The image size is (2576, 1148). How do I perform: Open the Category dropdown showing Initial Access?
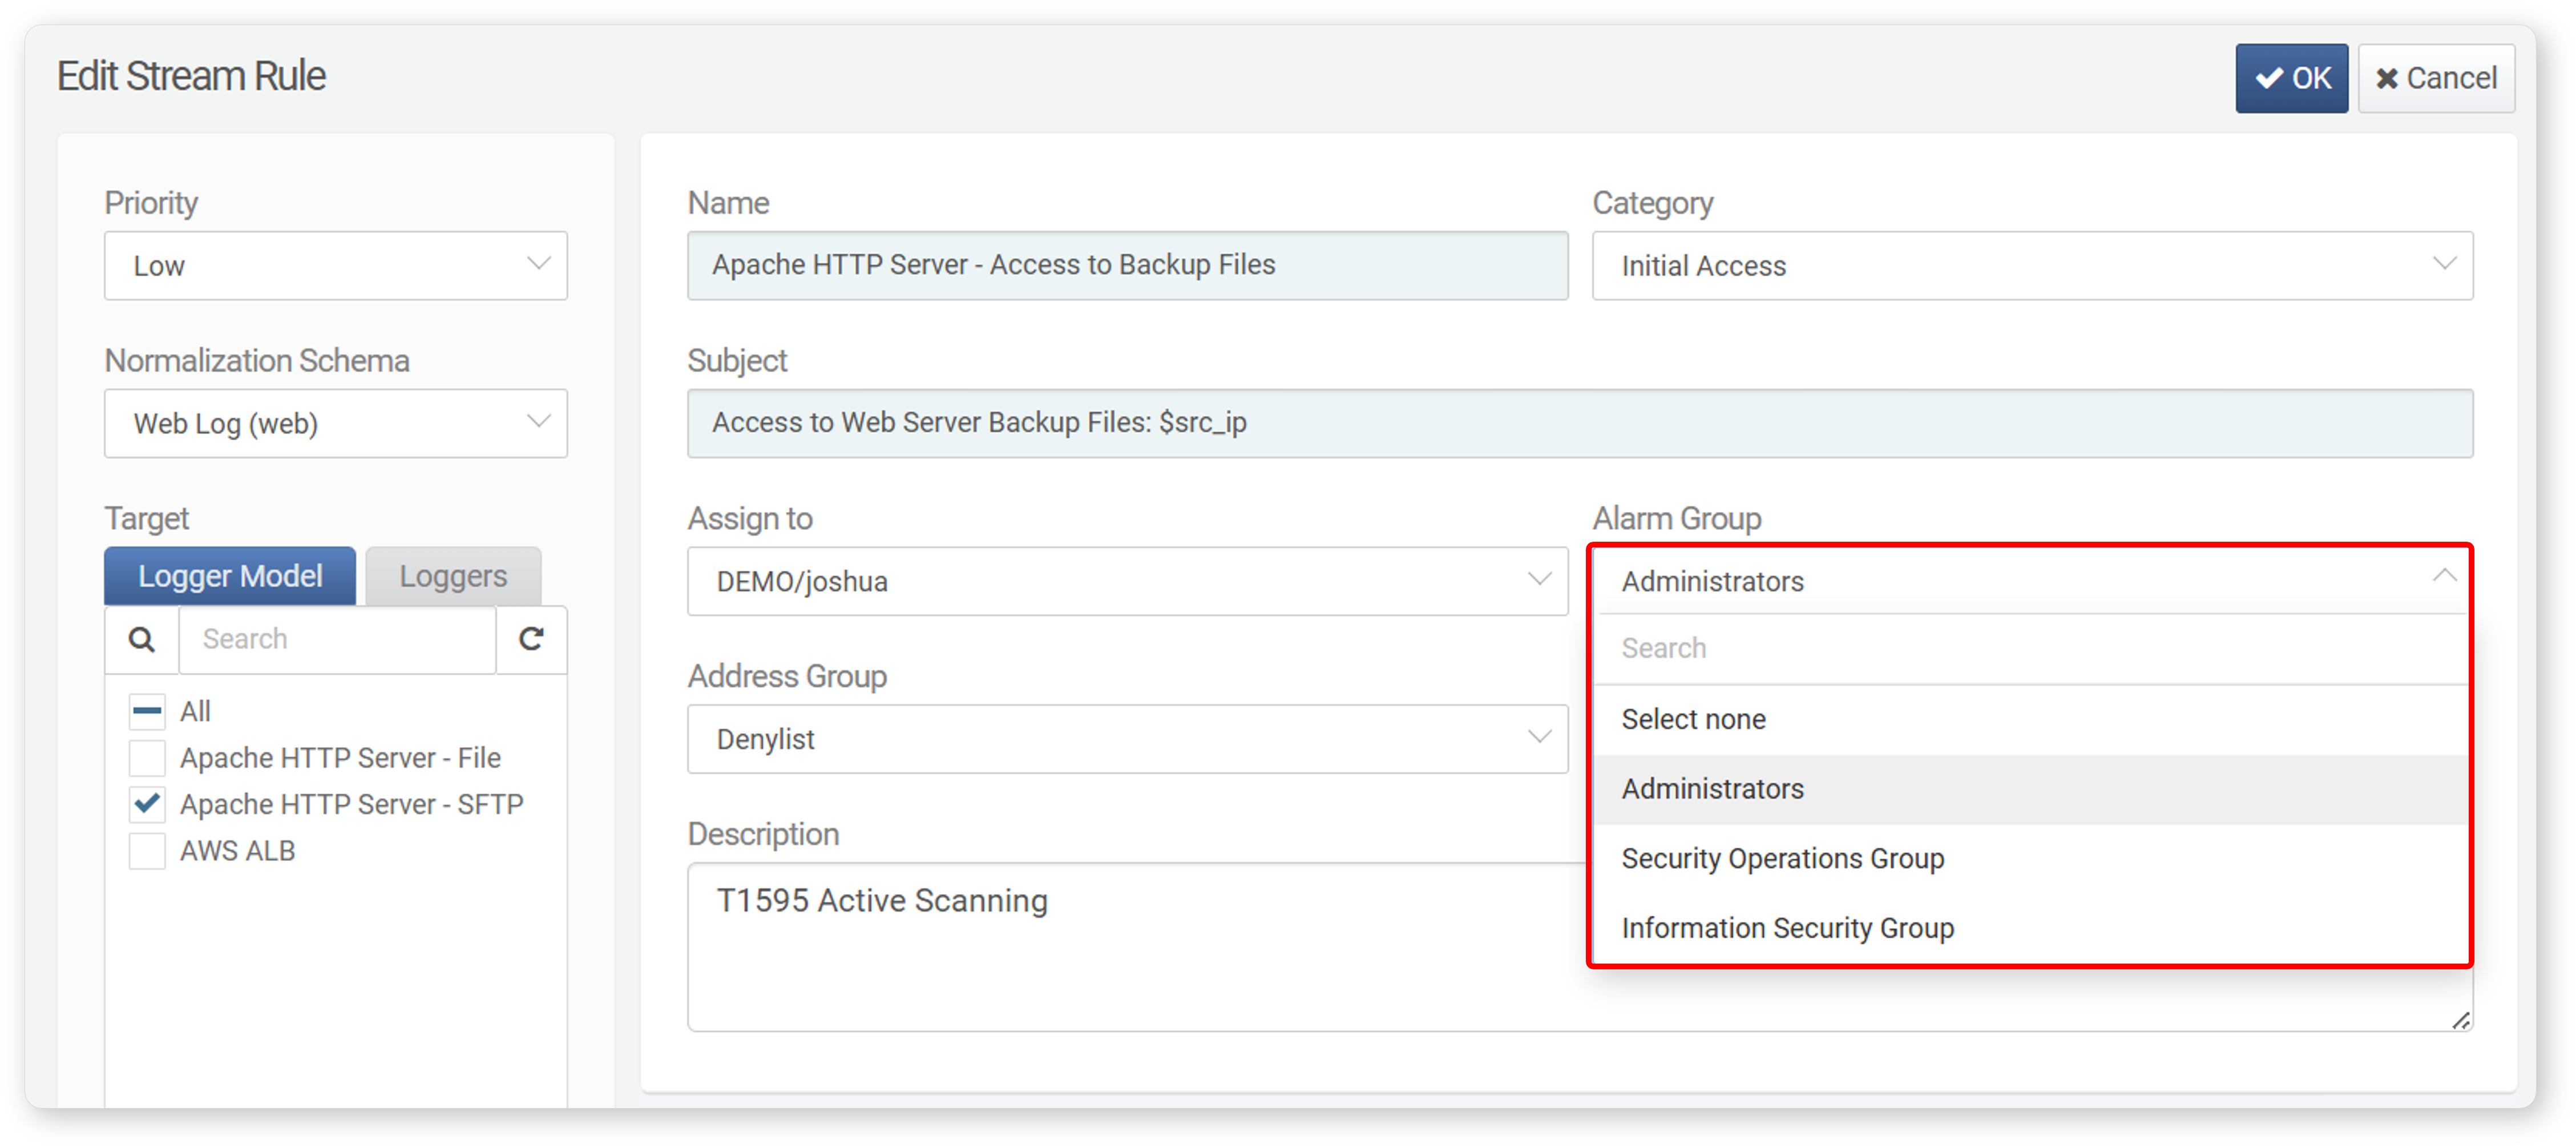[x=2032, y=266]
